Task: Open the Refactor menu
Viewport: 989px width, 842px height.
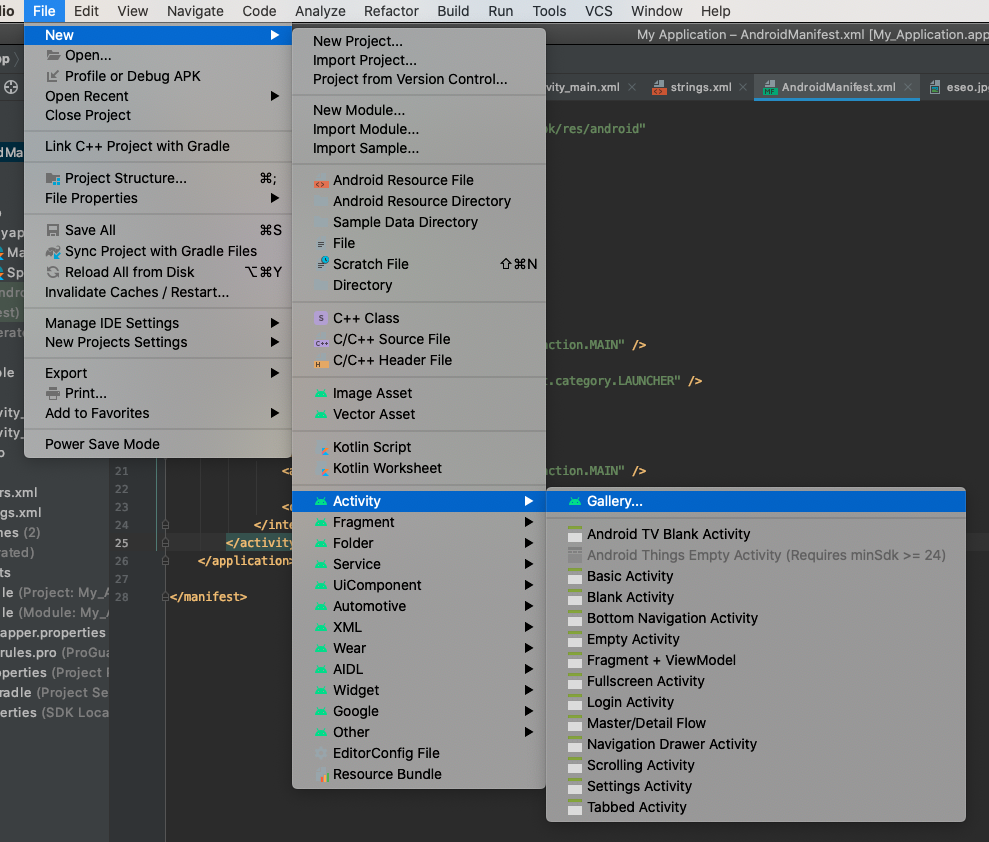Action: coord(391,11)
